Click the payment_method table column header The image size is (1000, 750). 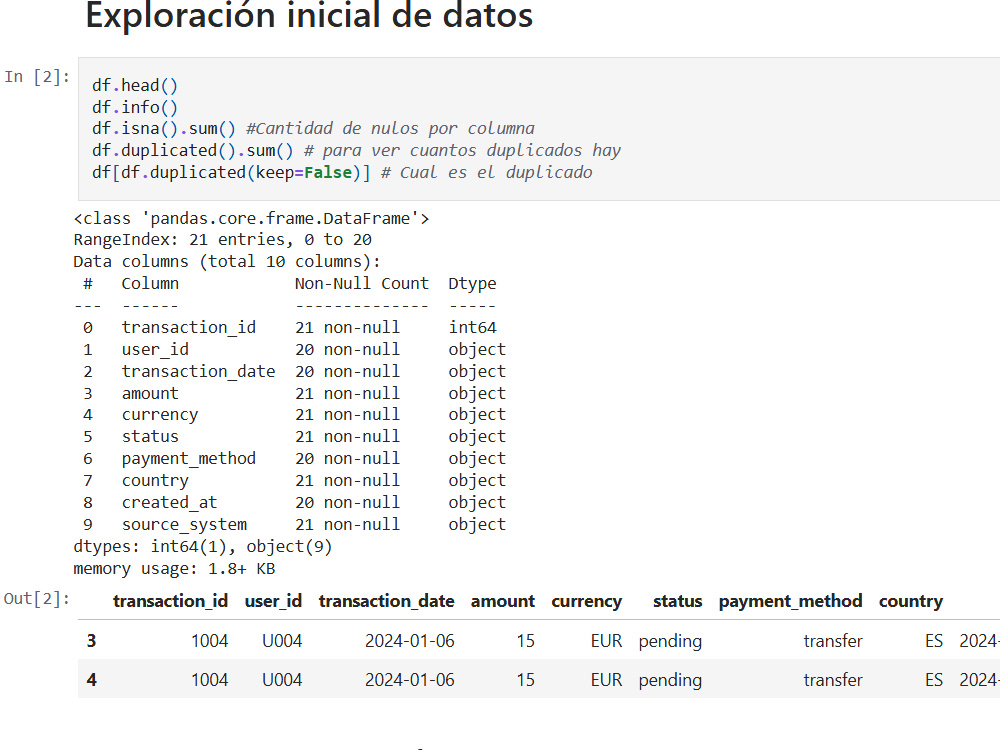point(790,601)
